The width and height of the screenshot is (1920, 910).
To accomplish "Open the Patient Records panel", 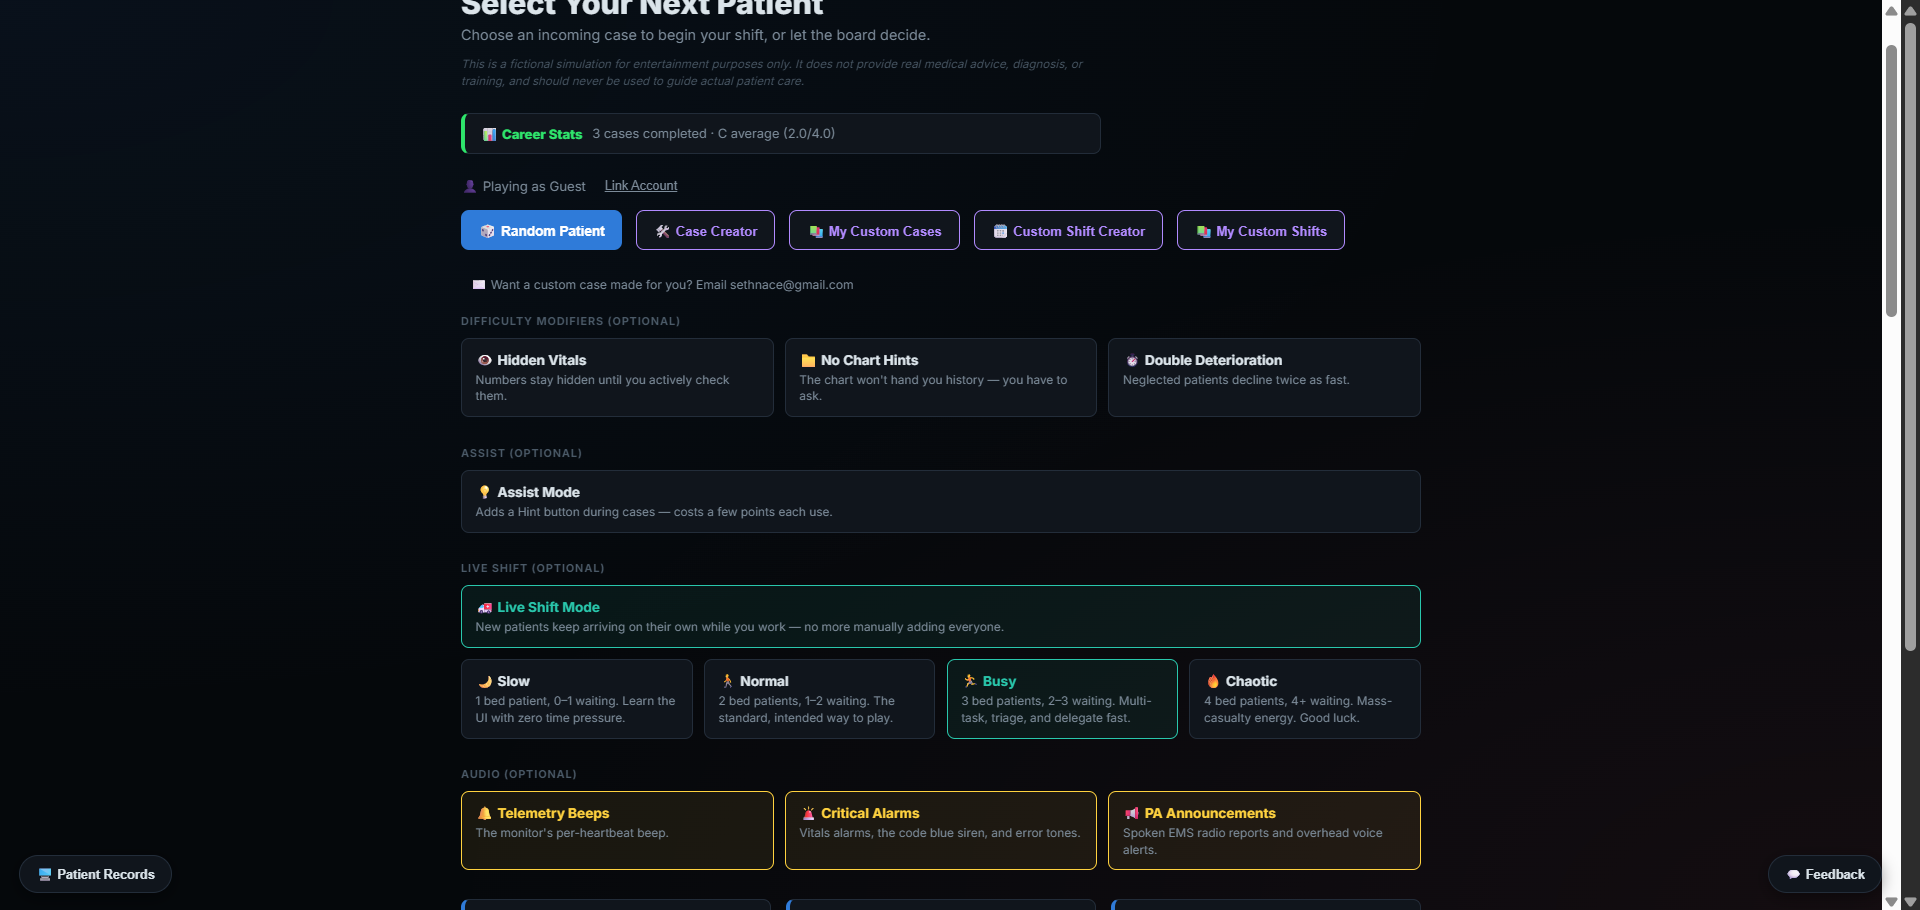I will click(95, 874).
